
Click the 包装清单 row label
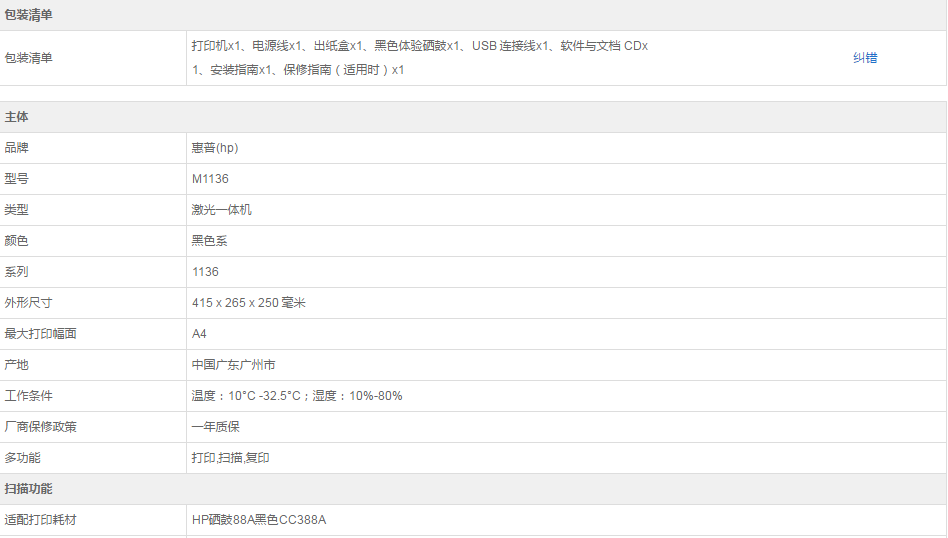[x=28, y=58]
